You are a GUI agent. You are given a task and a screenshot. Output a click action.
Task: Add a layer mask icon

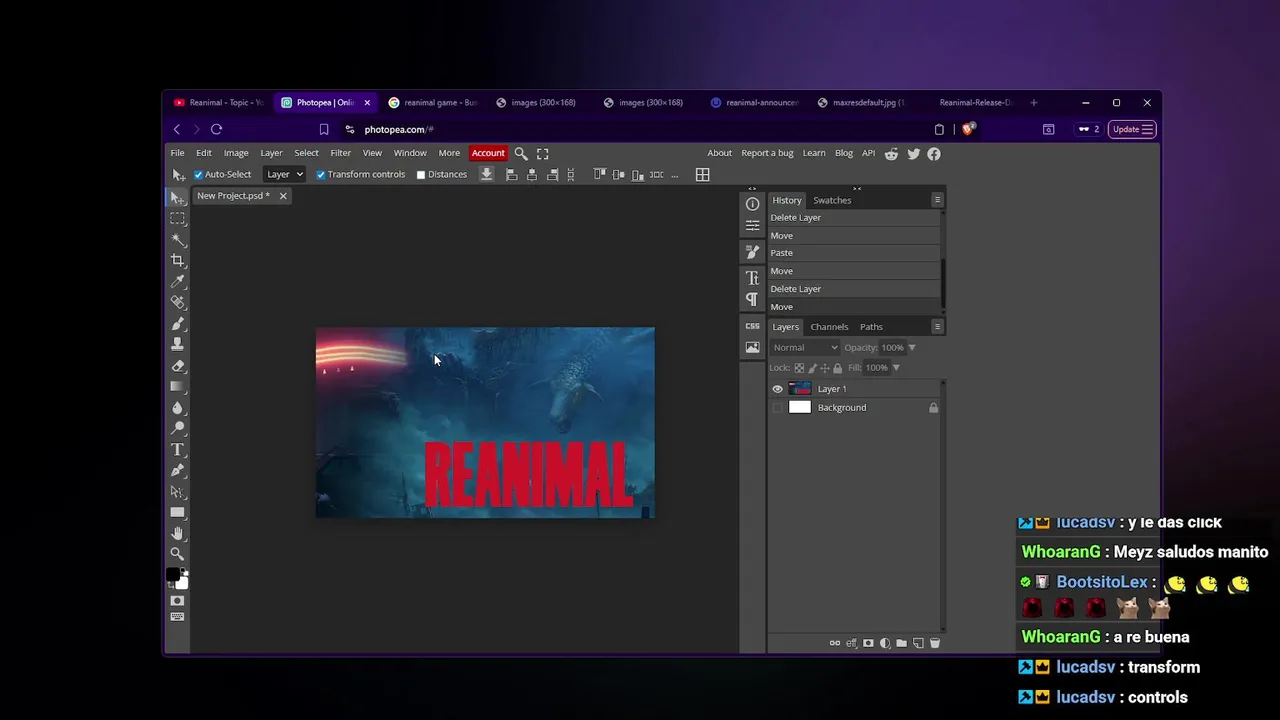pos(868,643)
